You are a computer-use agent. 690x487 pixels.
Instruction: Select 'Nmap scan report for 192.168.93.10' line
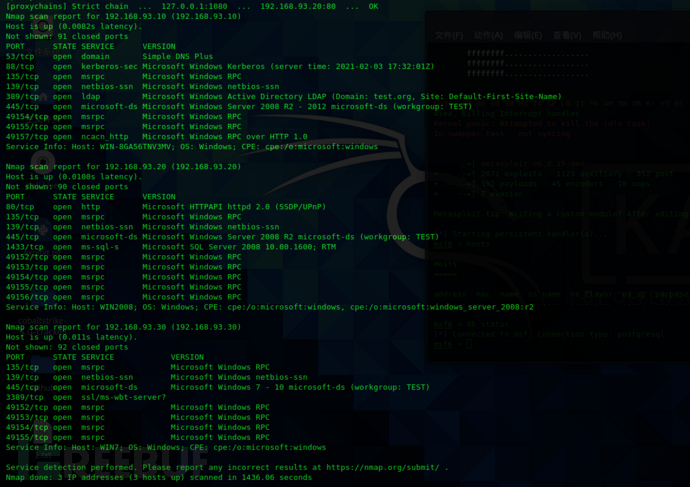(123, 16)
